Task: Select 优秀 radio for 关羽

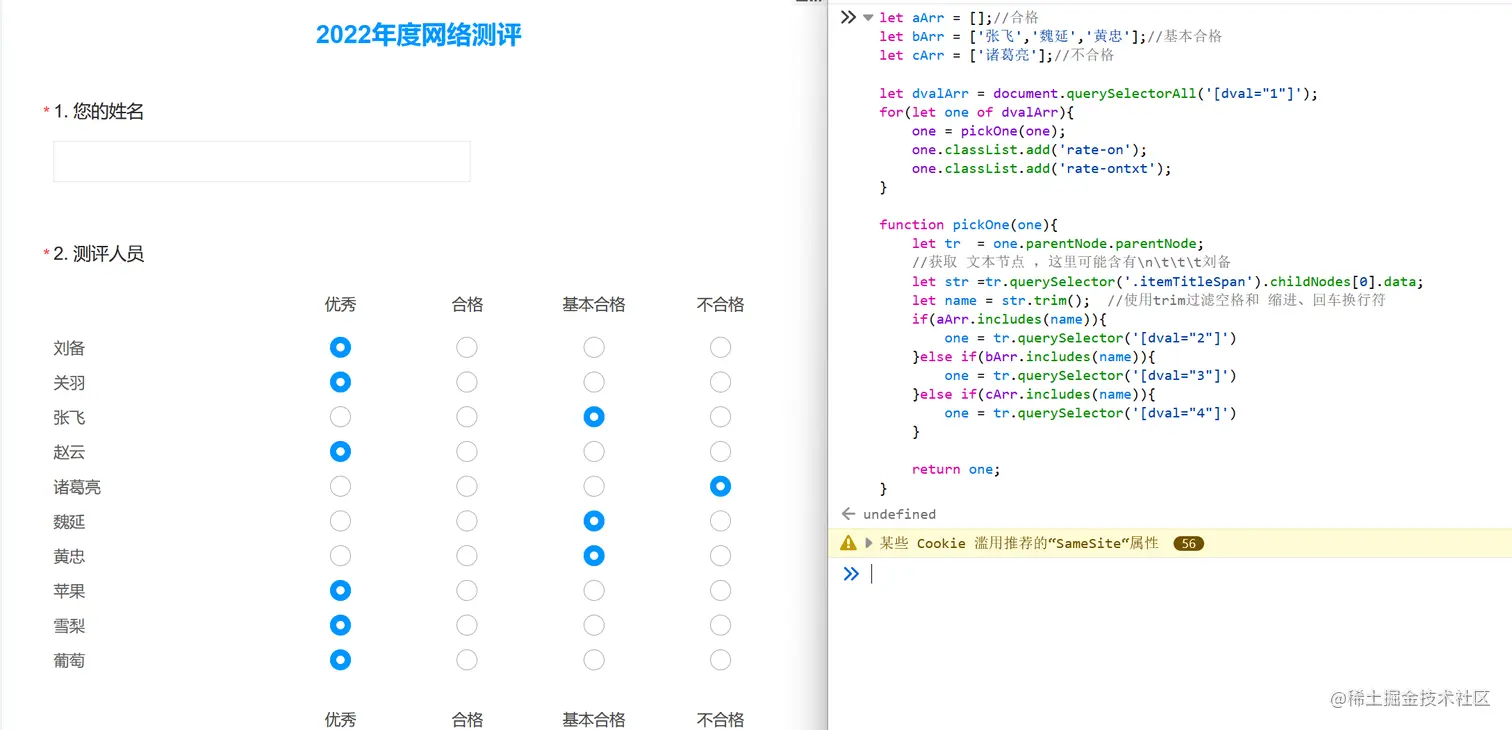Action: click(340, 382)
